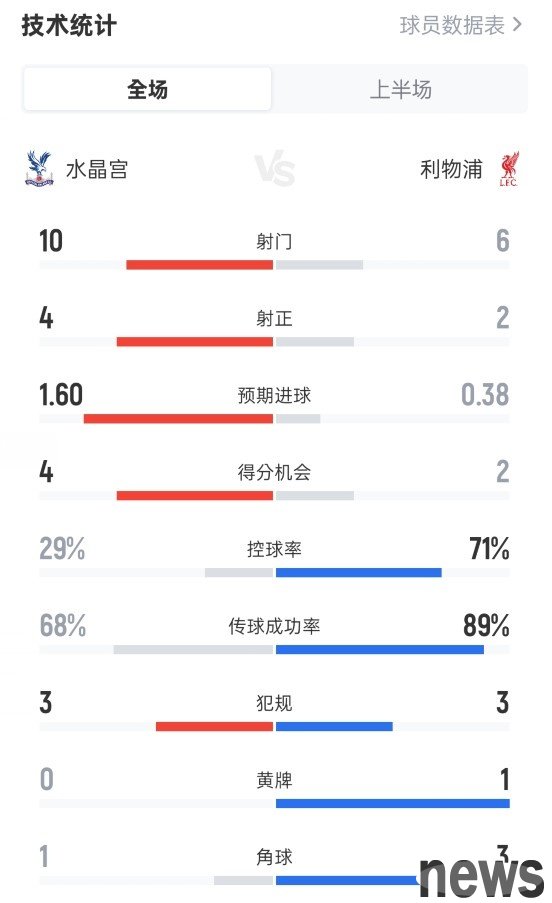Click the 预期进球 stat label
This screenshot has height=903, width=552.
(274, 396)
